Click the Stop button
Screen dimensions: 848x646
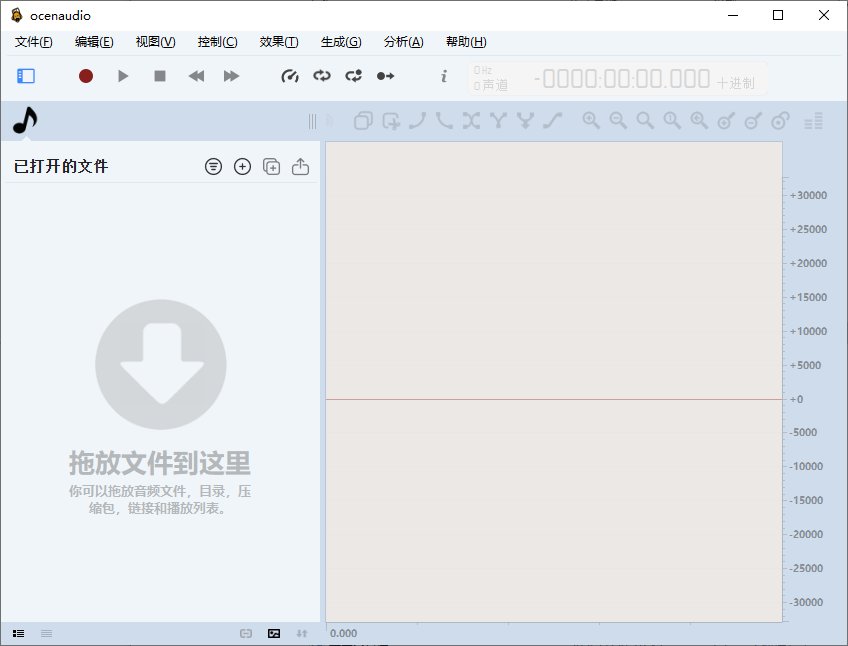(x=160, y=76)
